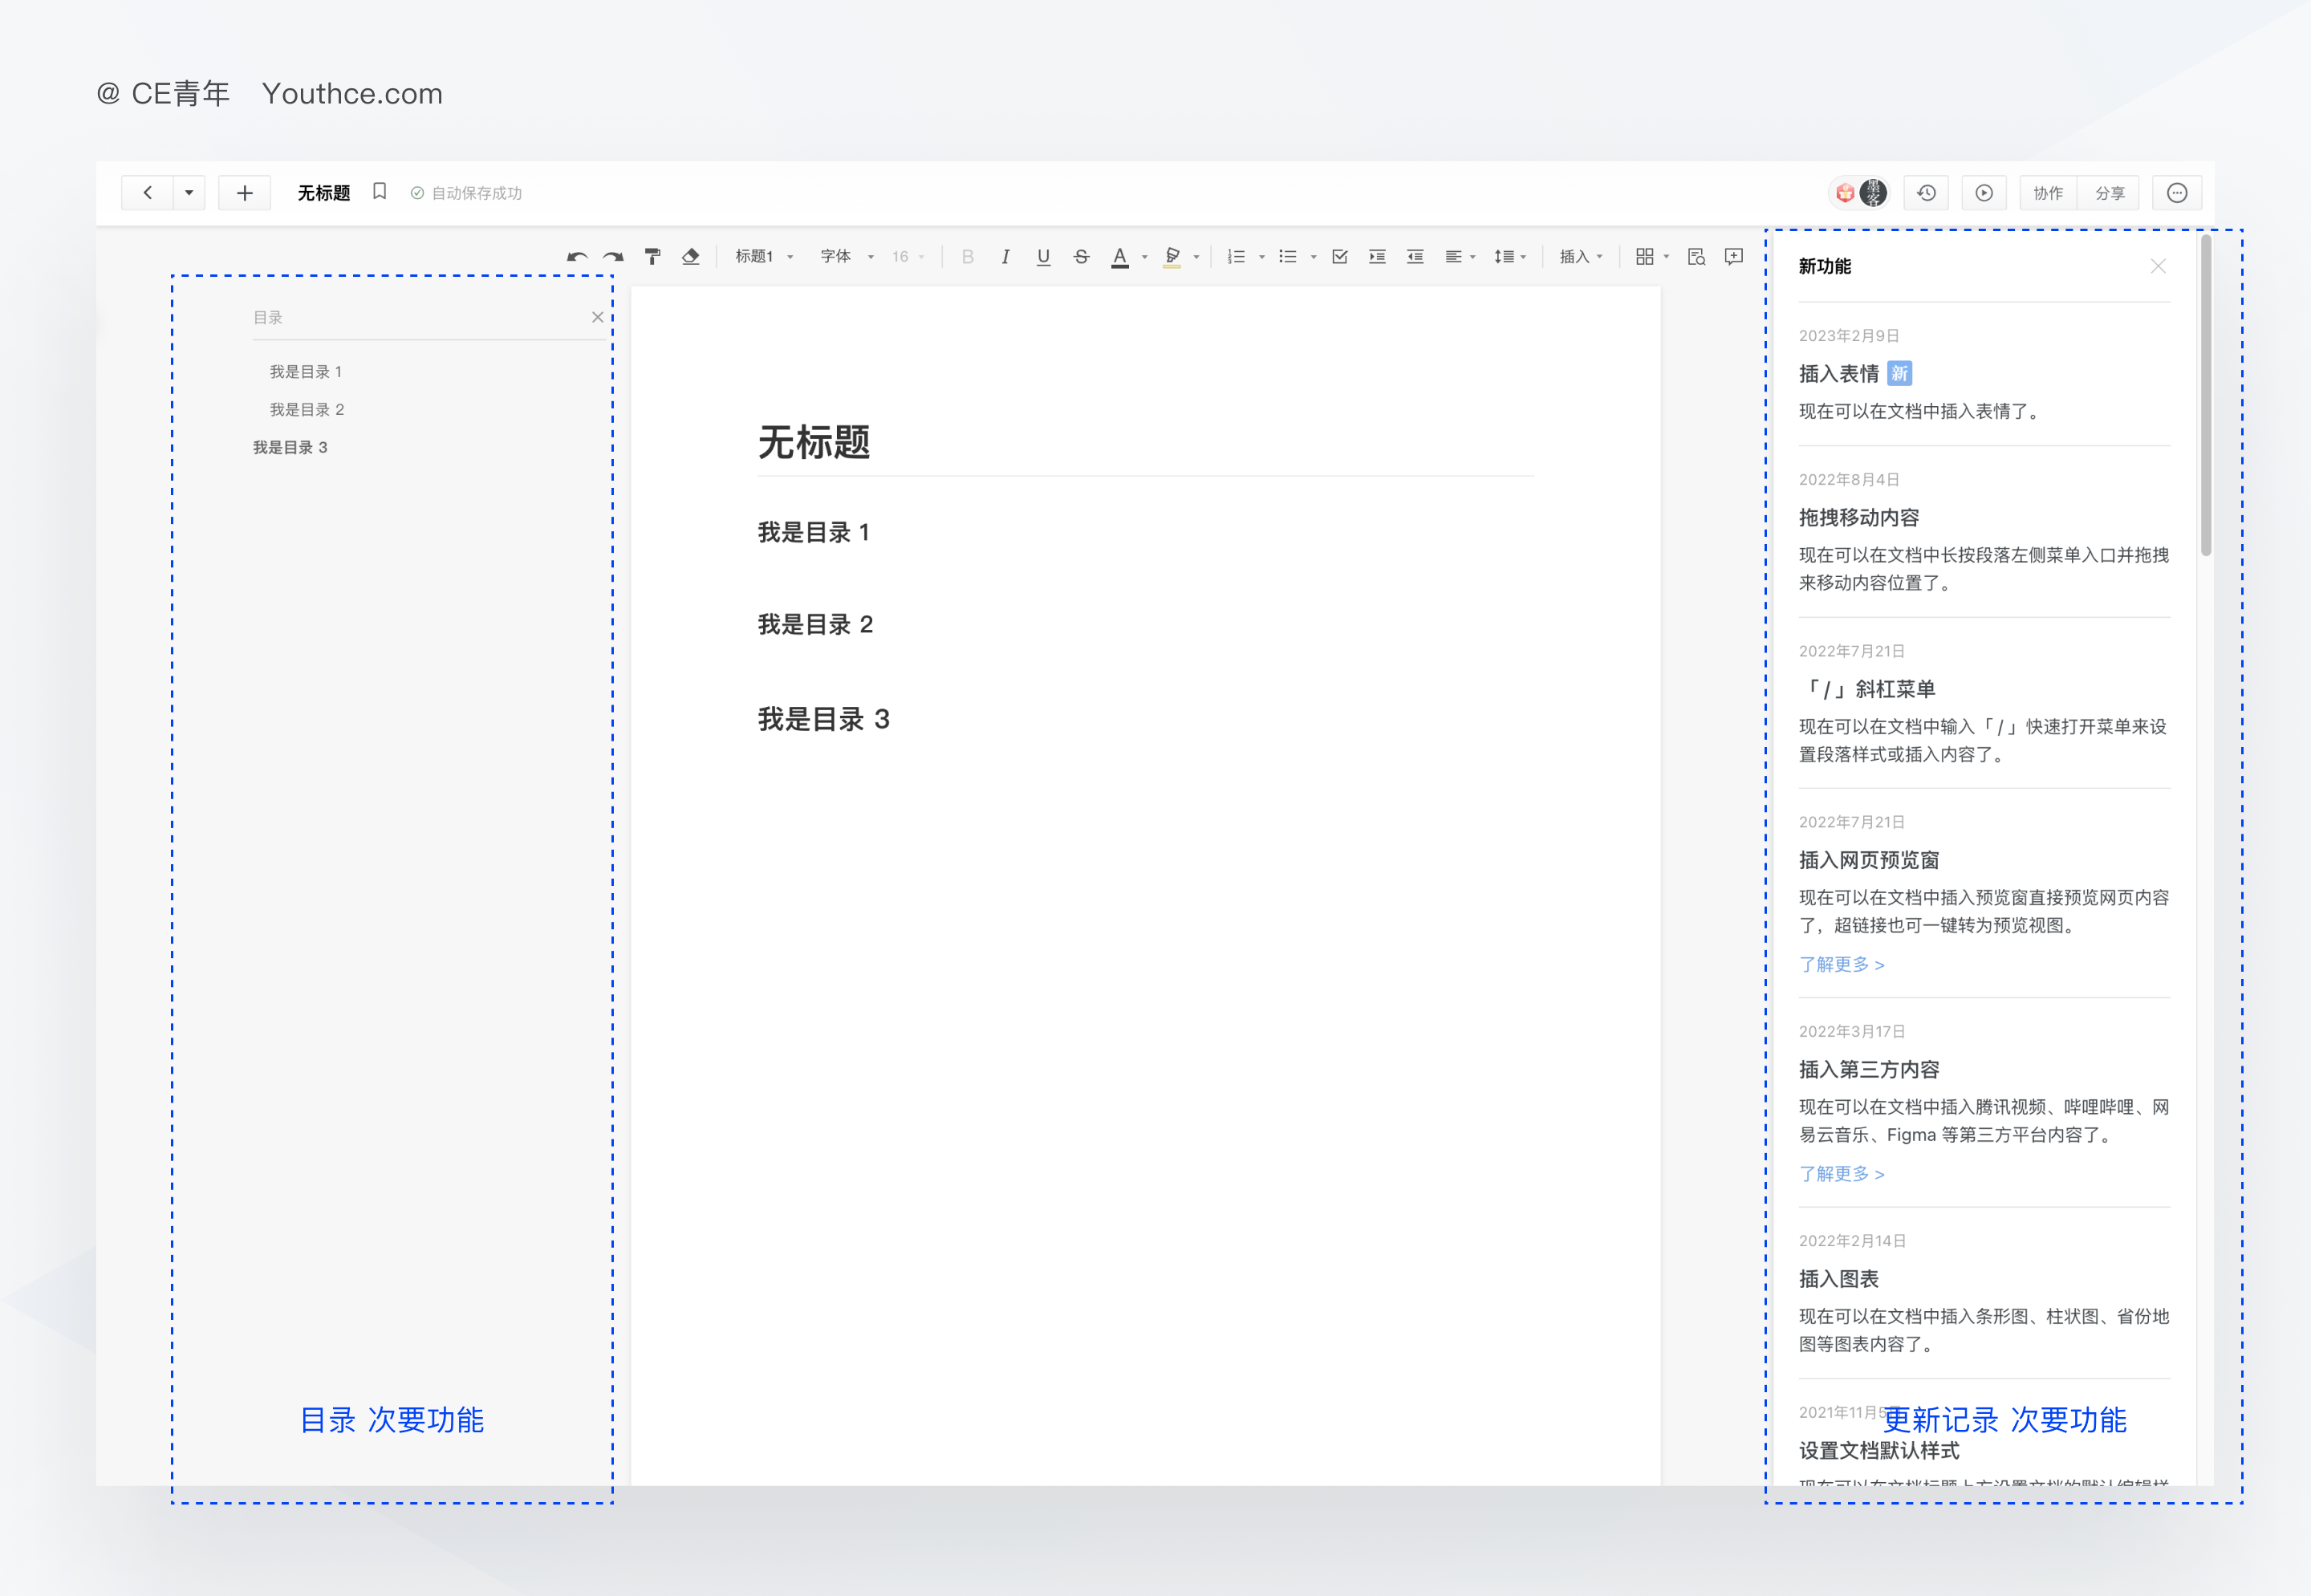The width and height of the screenshot is (2311, 1596).
Task: Click the 无标题 name in the header
Action: [x=324, y=193]
